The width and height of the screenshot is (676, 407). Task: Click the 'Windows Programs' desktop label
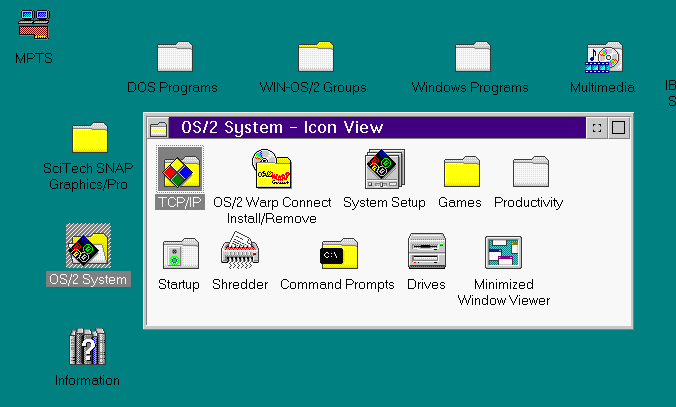(x=470, y=88)
